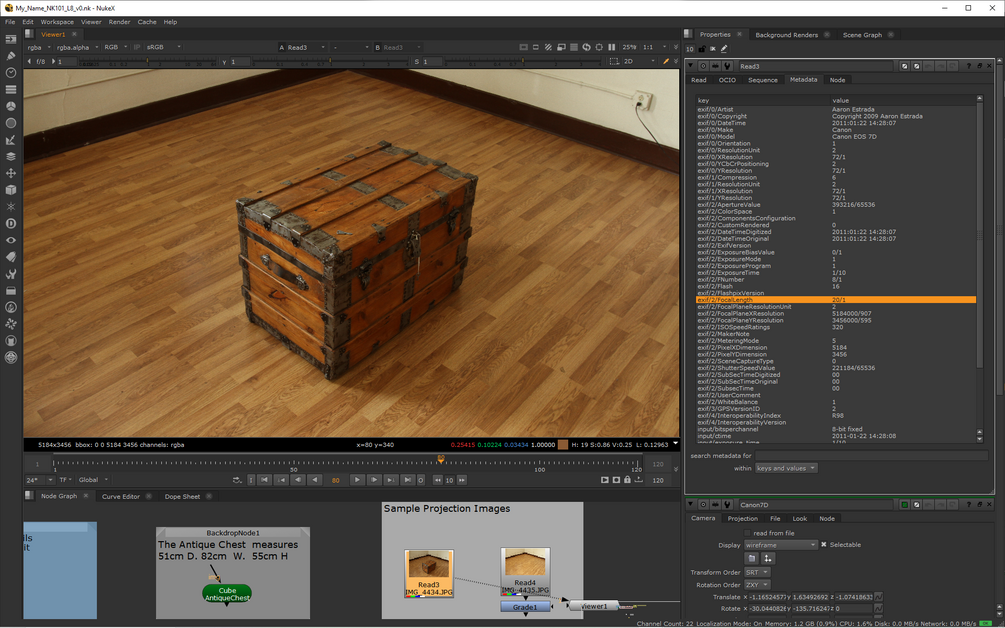The height and width of the screenshot is (628, 1005).
Task: Click the lock icon in Properties panel toolbar
Action: (x=702, y=49)
